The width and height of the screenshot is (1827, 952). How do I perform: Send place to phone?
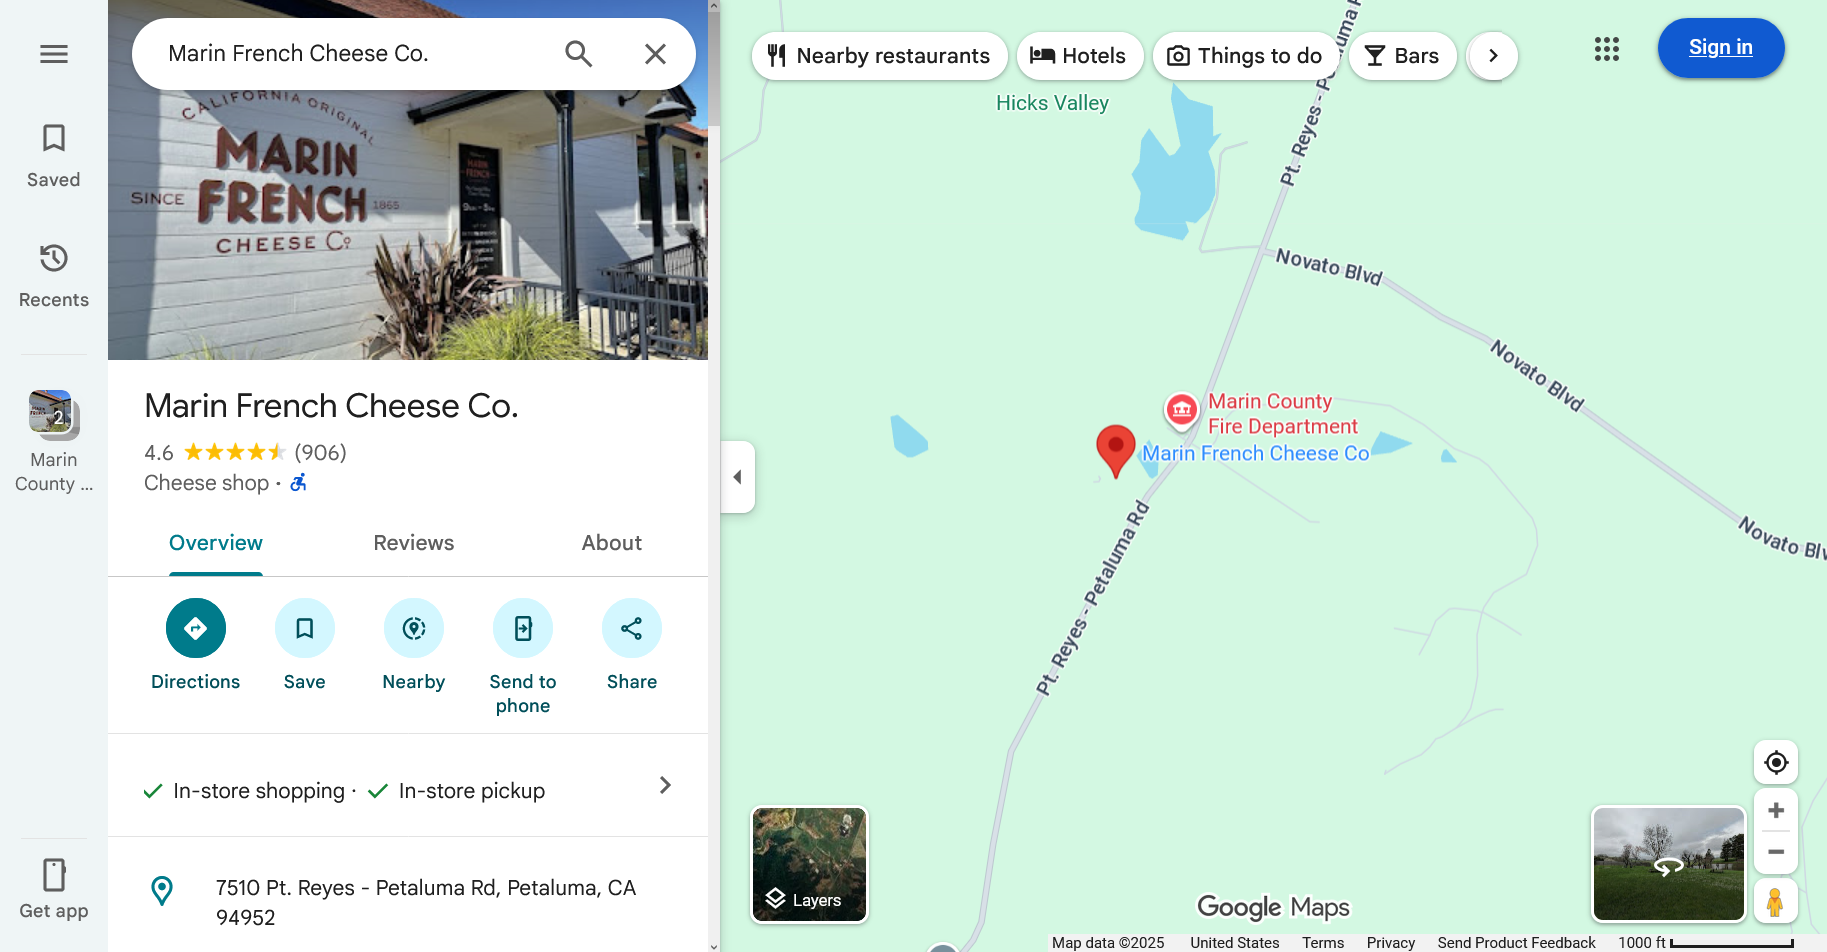(x=523, y=628)
